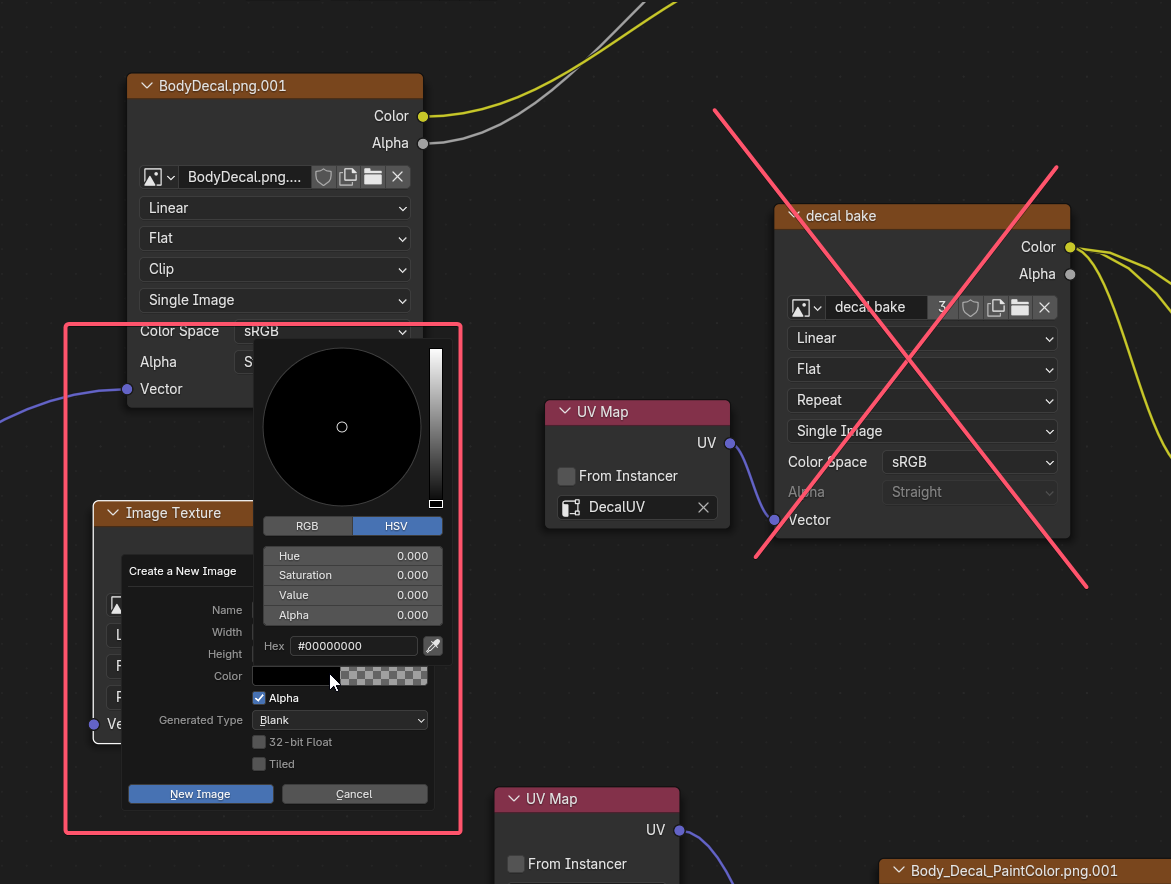Screen dimensions: 1171x884
Task: Click the eyedropper next to Hex field
Action: [x=433, y=646]
